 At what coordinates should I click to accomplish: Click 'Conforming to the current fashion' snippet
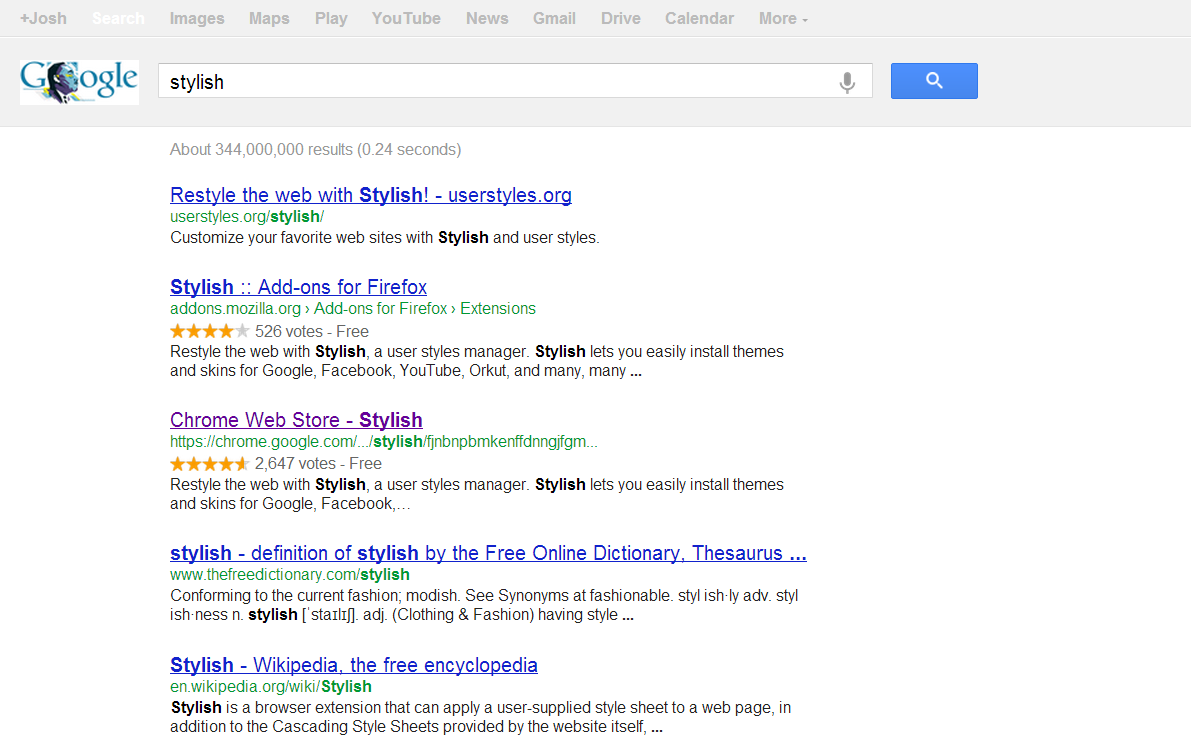(484, 605)
